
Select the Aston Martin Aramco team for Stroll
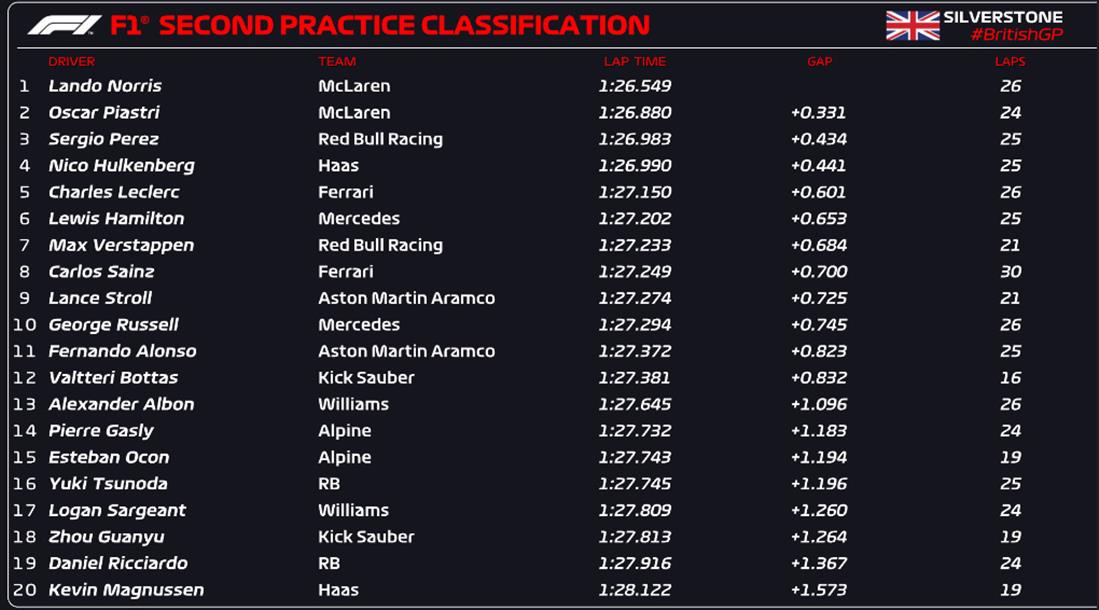tap(407, 299)
